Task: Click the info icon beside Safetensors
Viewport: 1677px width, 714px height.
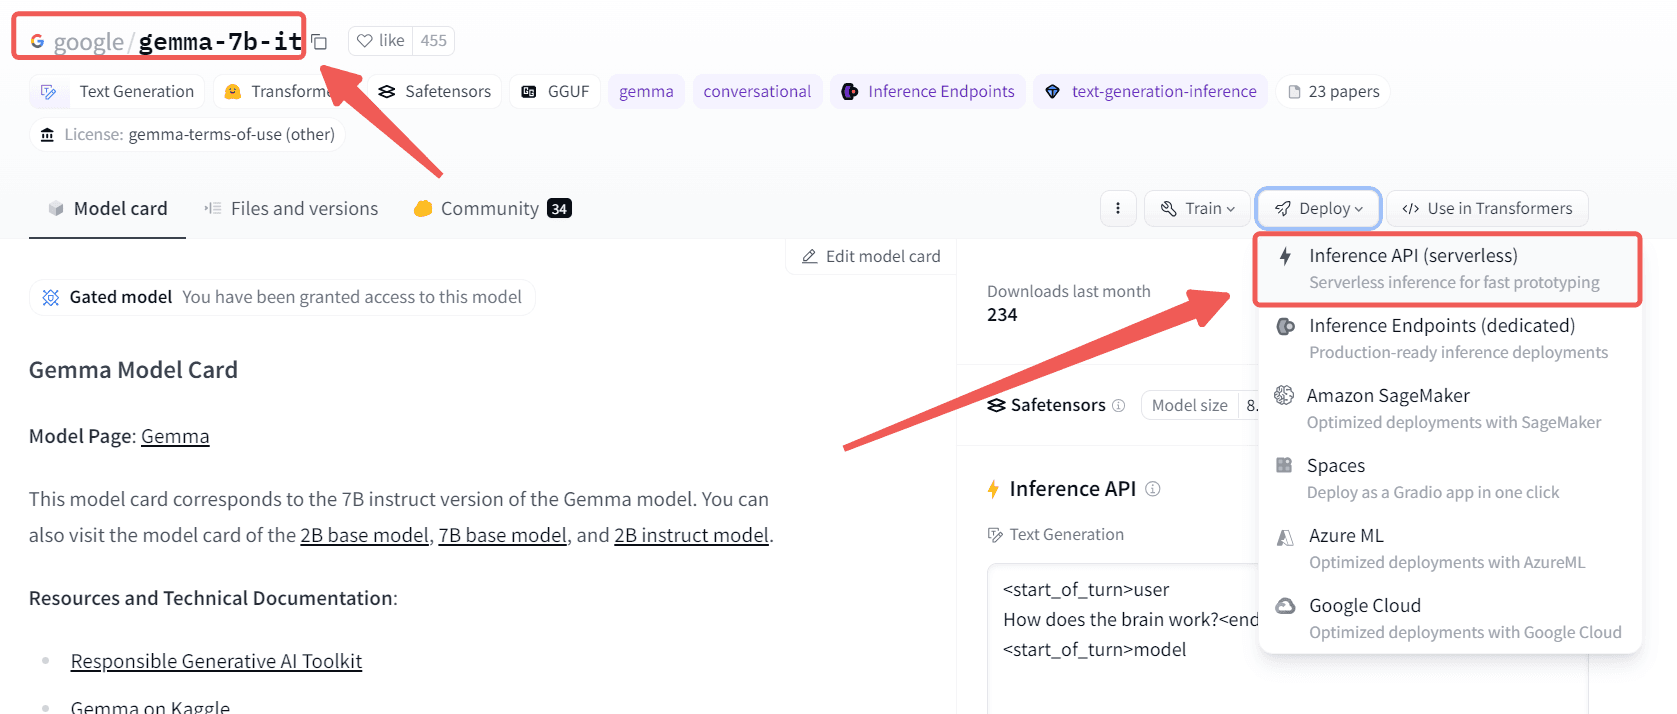Action: (1118, 405)
